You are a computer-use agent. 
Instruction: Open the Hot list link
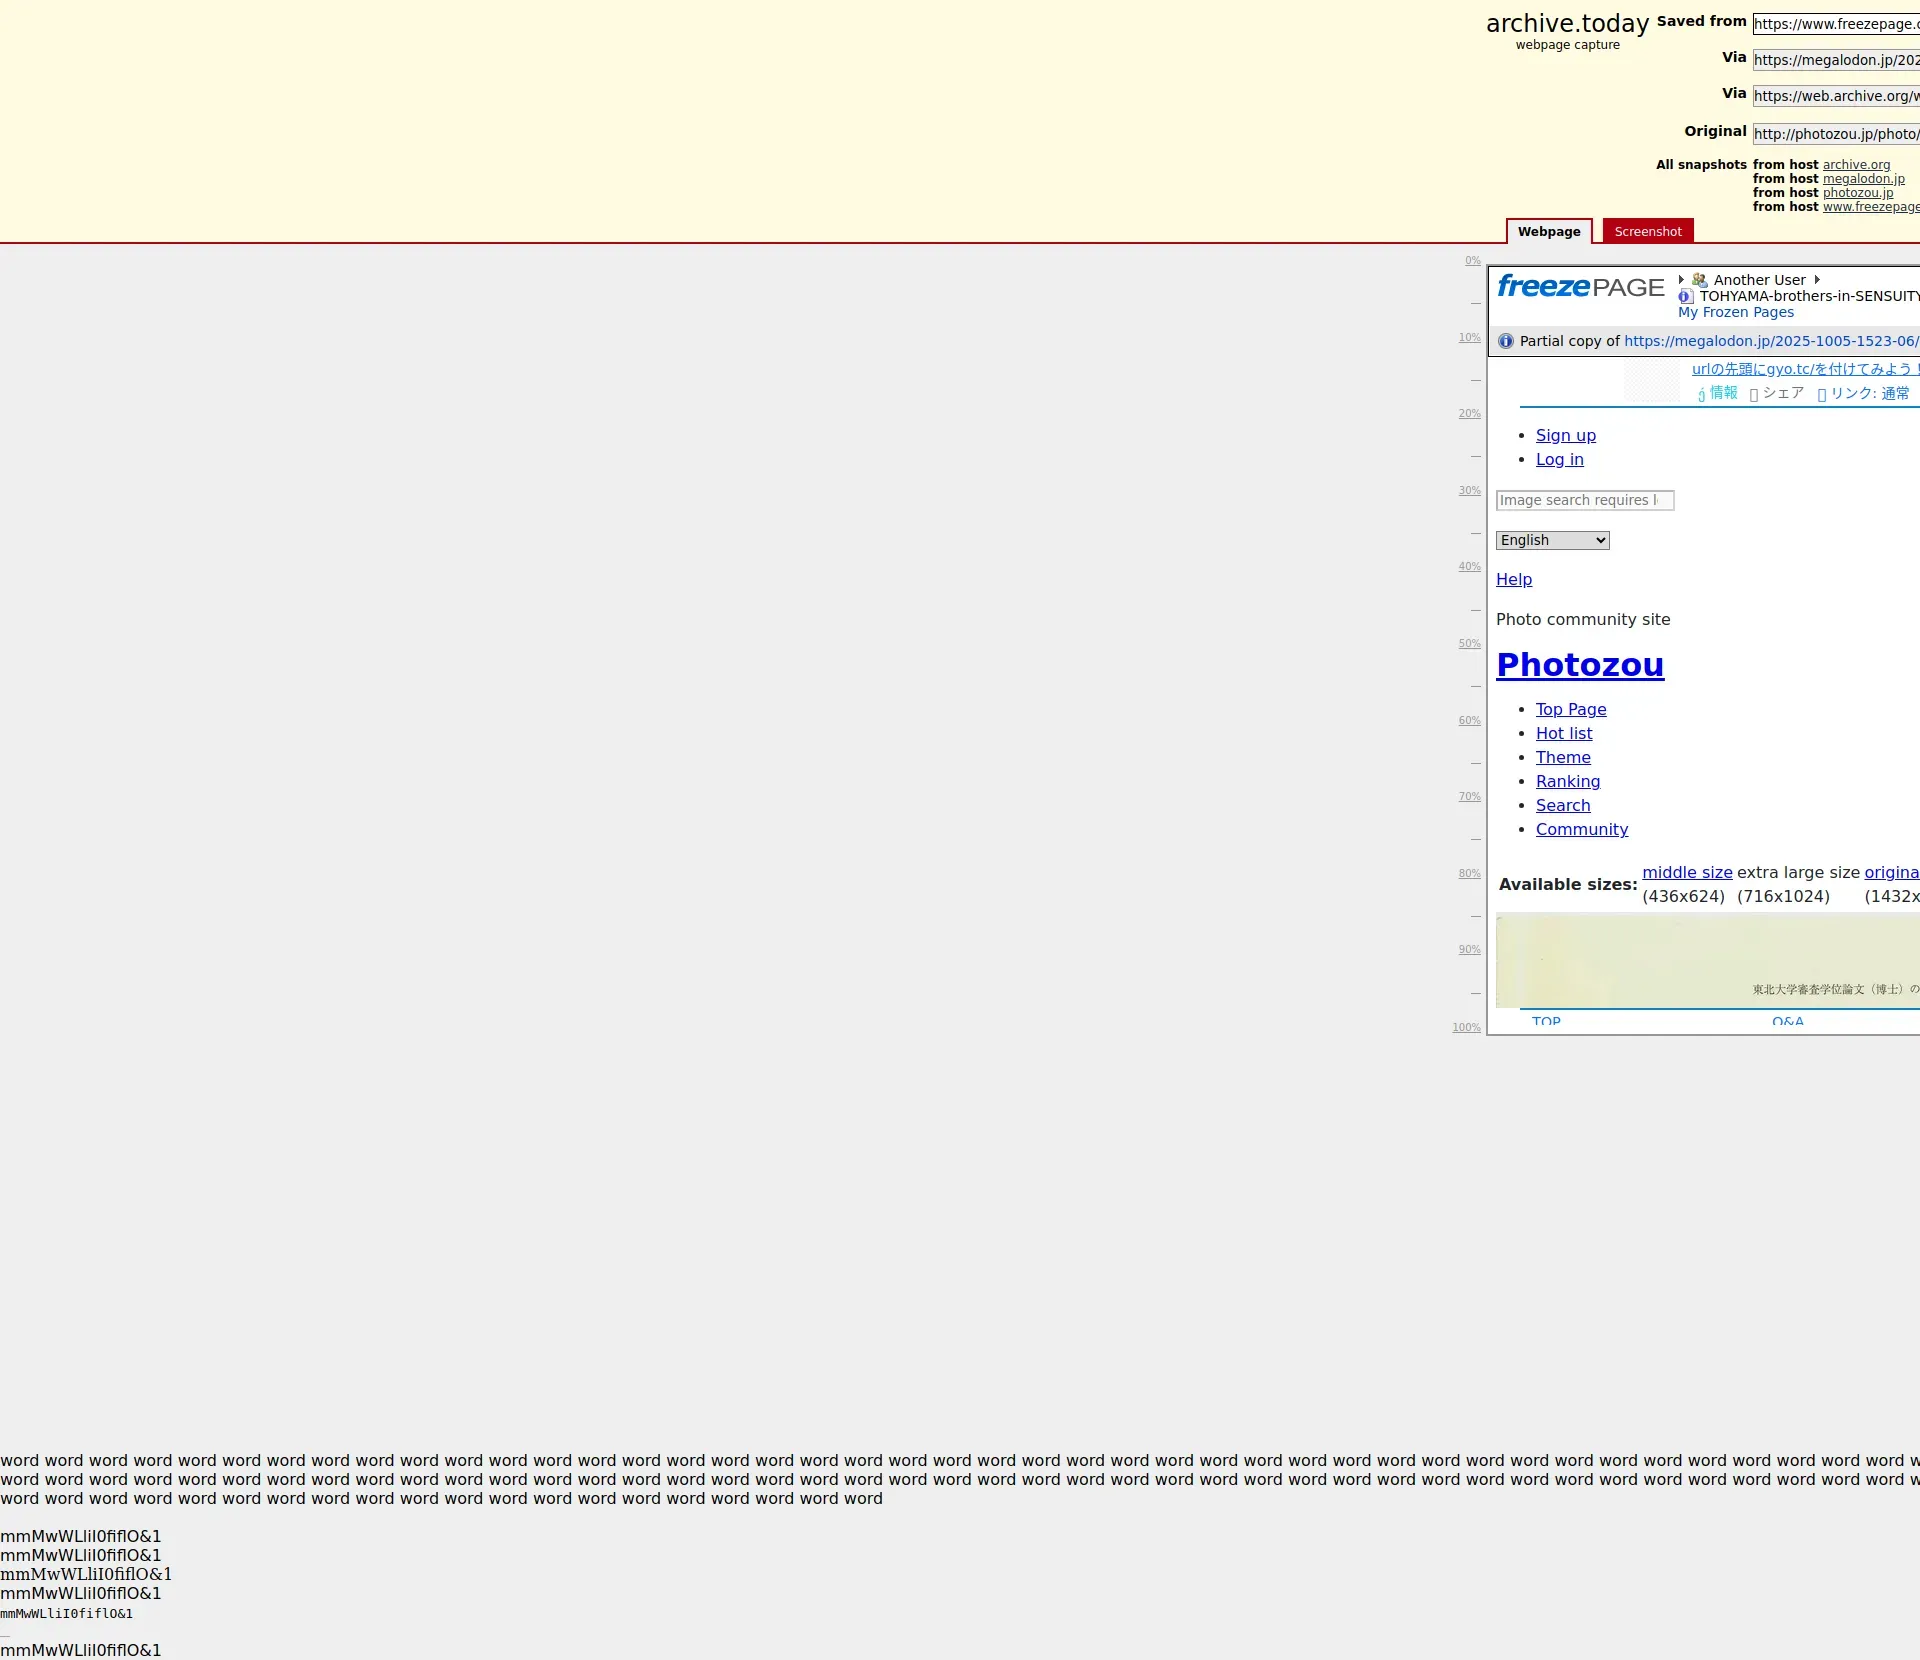coord(1564,733)
